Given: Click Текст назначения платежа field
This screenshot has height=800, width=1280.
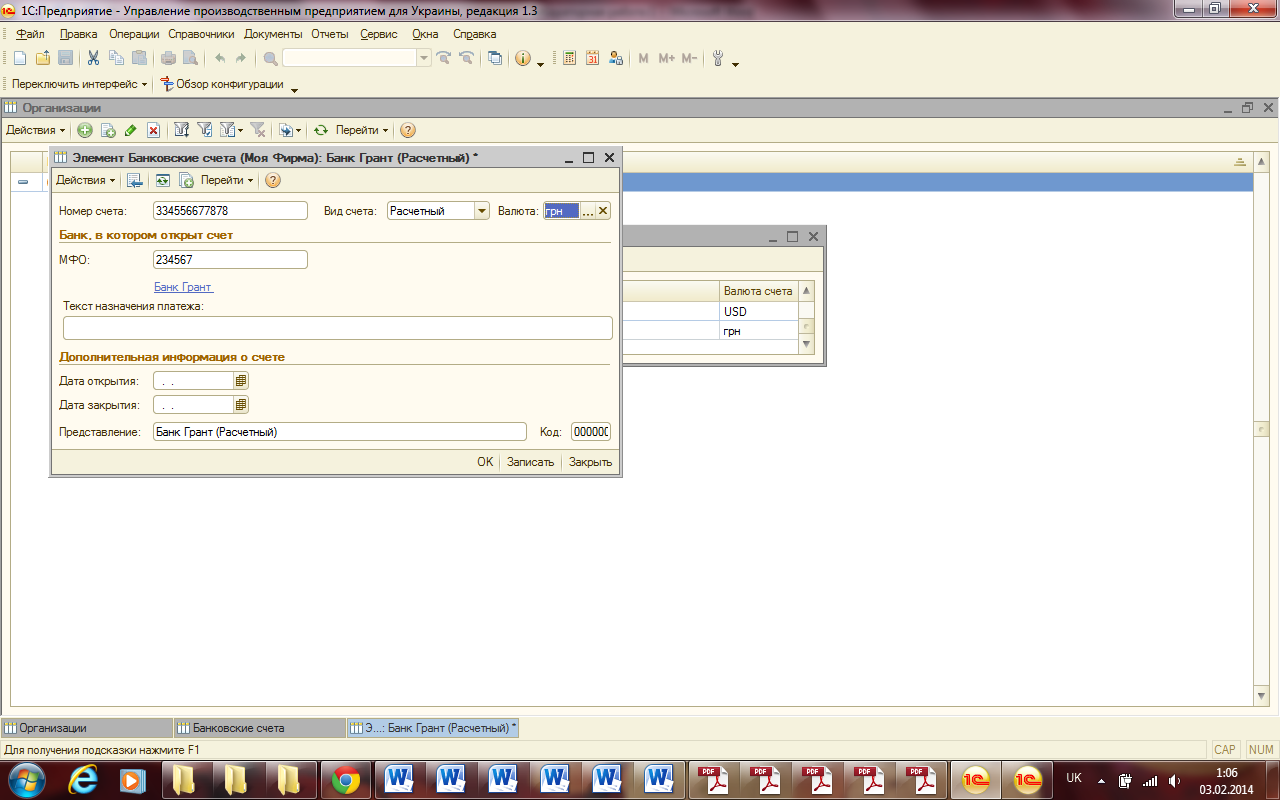Looking at the screenshot, I should tap(337, 328).
